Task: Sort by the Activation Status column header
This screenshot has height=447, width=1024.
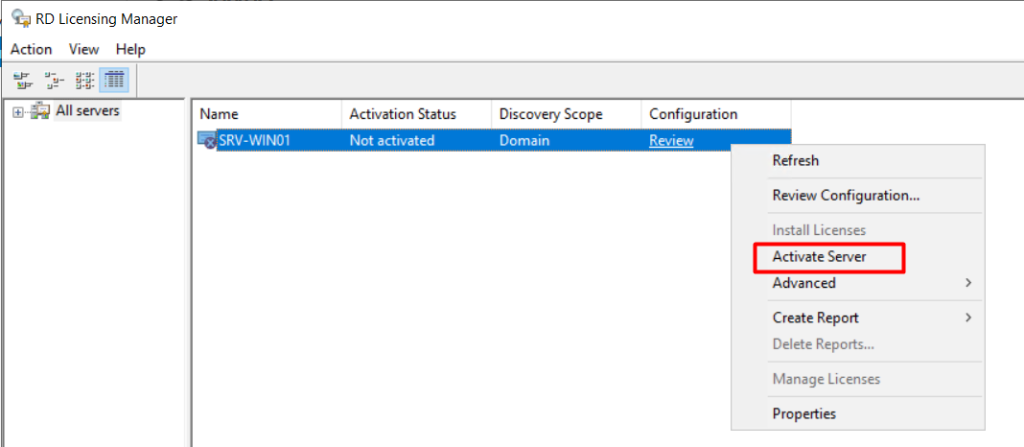Action: [x=402, y=114]
